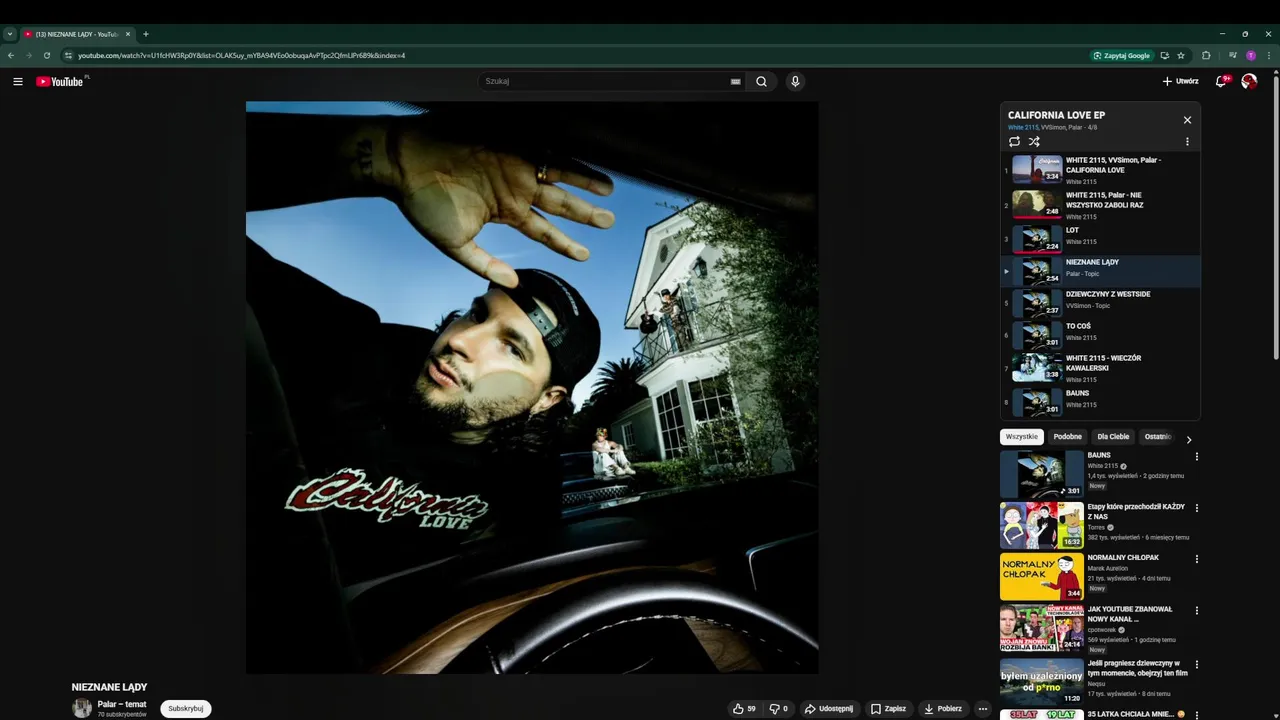
Task: Show more filter chips with arrow
Action: pyautogui.click(x=1188, y=439)
